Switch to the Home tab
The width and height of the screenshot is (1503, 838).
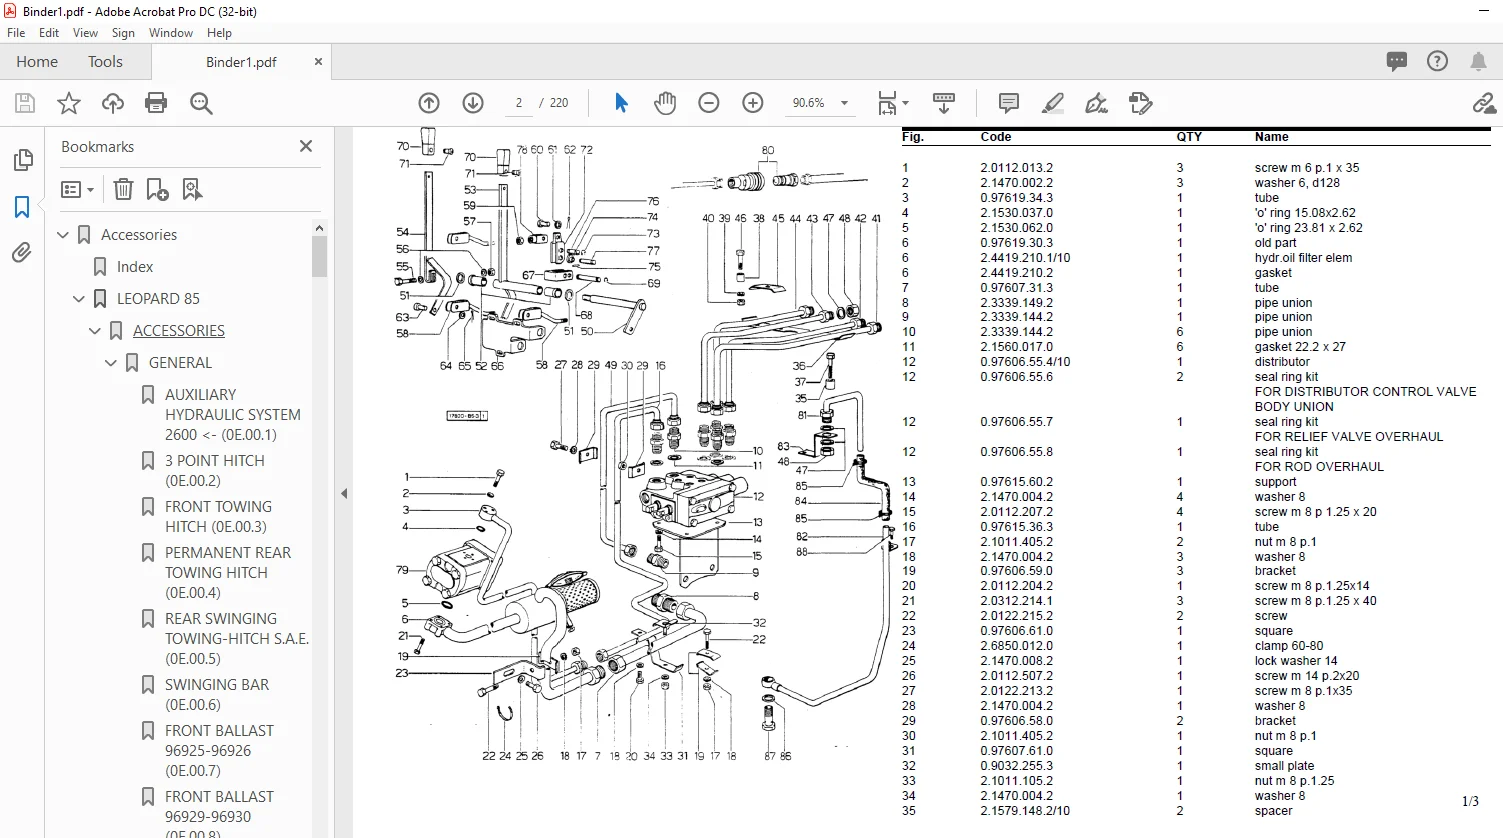pyautogui.click(x=37, y=61)
